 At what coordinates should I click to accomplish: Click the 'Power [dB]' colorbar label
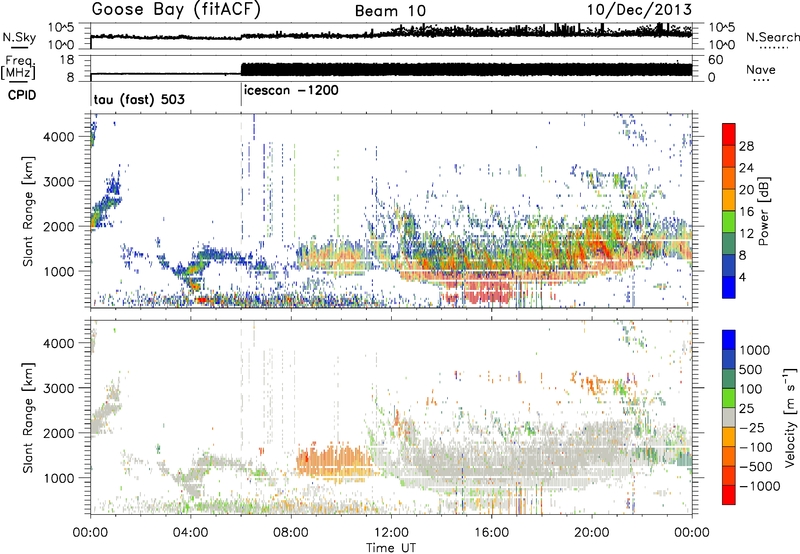[763, 211]
